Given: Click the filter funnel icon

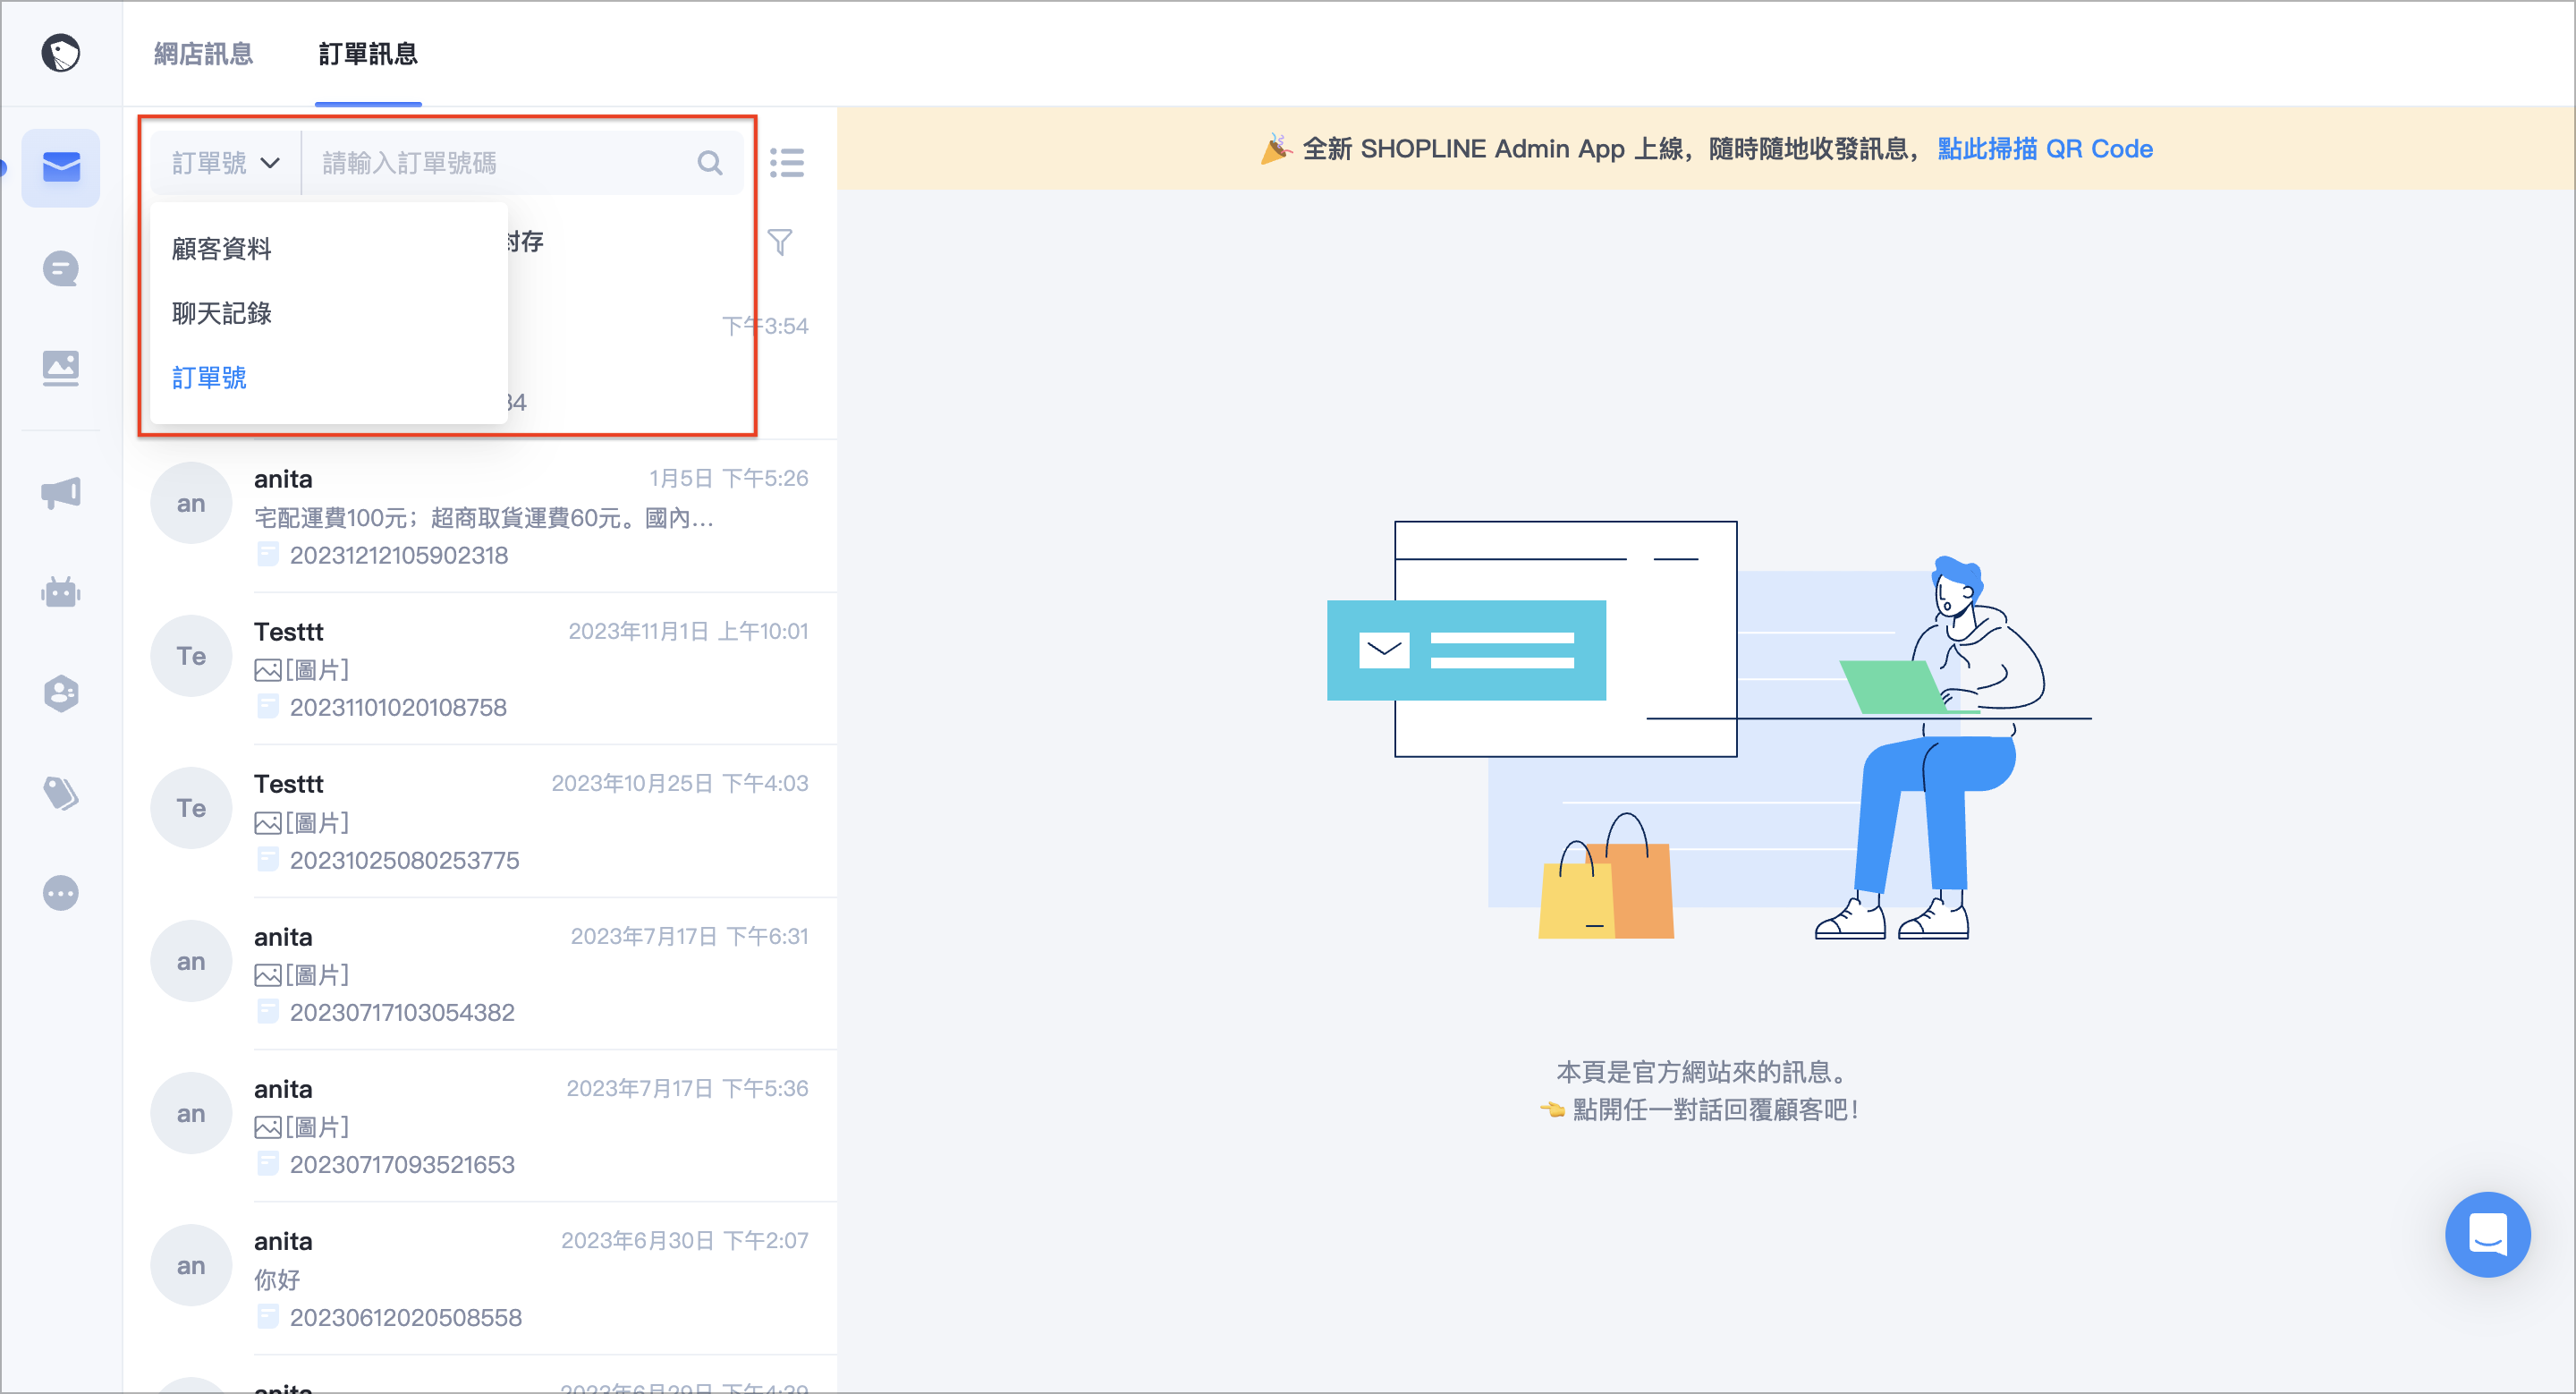Looking at the screenshot, I should tap(780, 242).
